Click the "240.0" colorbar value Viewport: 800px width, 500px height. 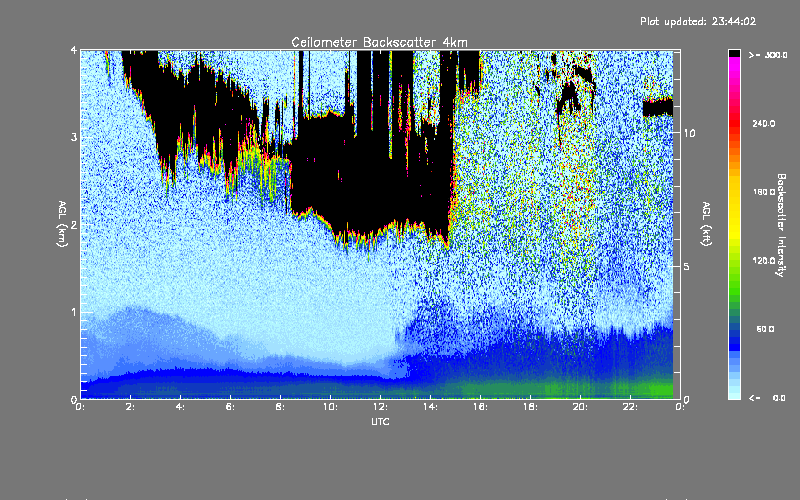[x=764, y=123]
